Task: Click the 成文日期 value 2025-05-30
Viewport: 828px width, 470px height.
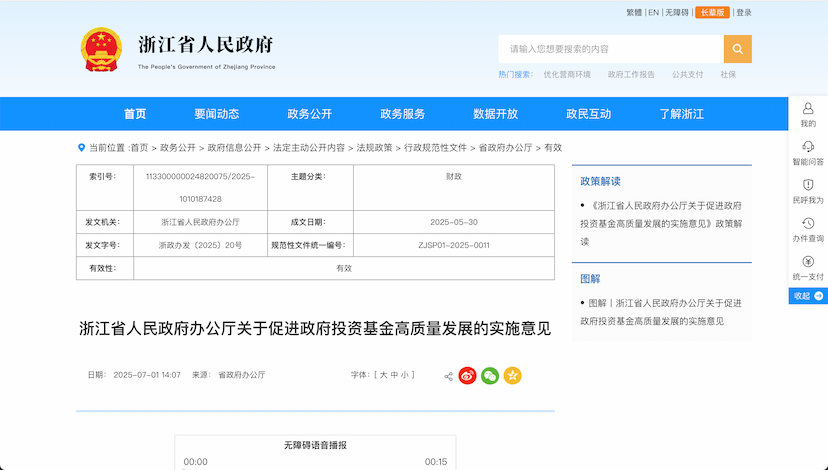Action: coord(454,222)
